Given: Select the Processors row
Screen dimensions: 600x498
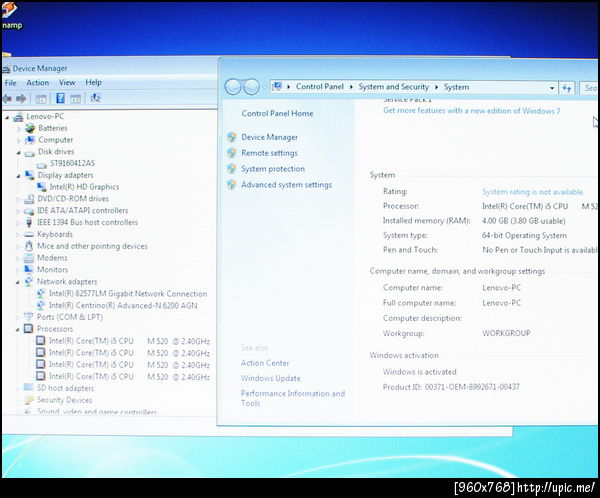Looking at the screenshot, I should 55,329.
